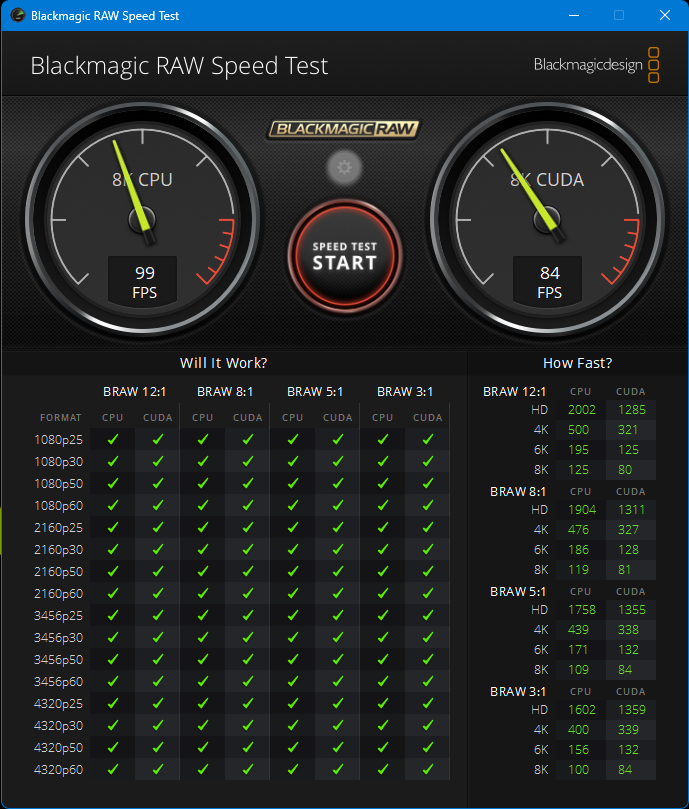Click the 2160p60 BRAW 3:1 CUDA checkmark
Screen dimensions: 689x809
427,593
